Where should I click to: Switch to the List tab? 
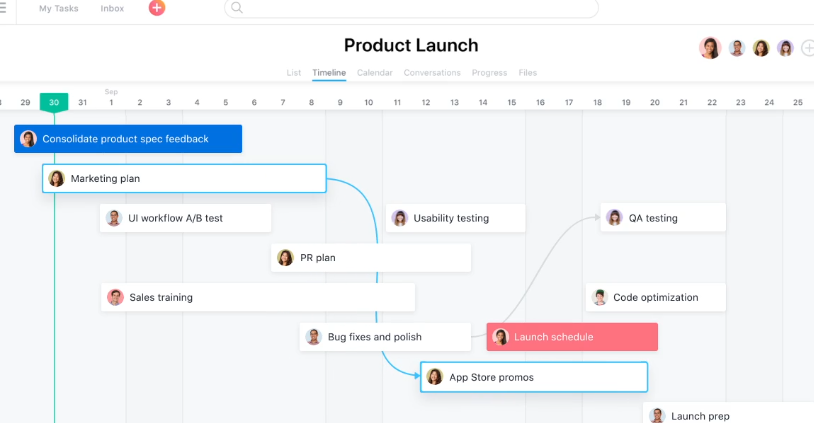tap(293, 73)
